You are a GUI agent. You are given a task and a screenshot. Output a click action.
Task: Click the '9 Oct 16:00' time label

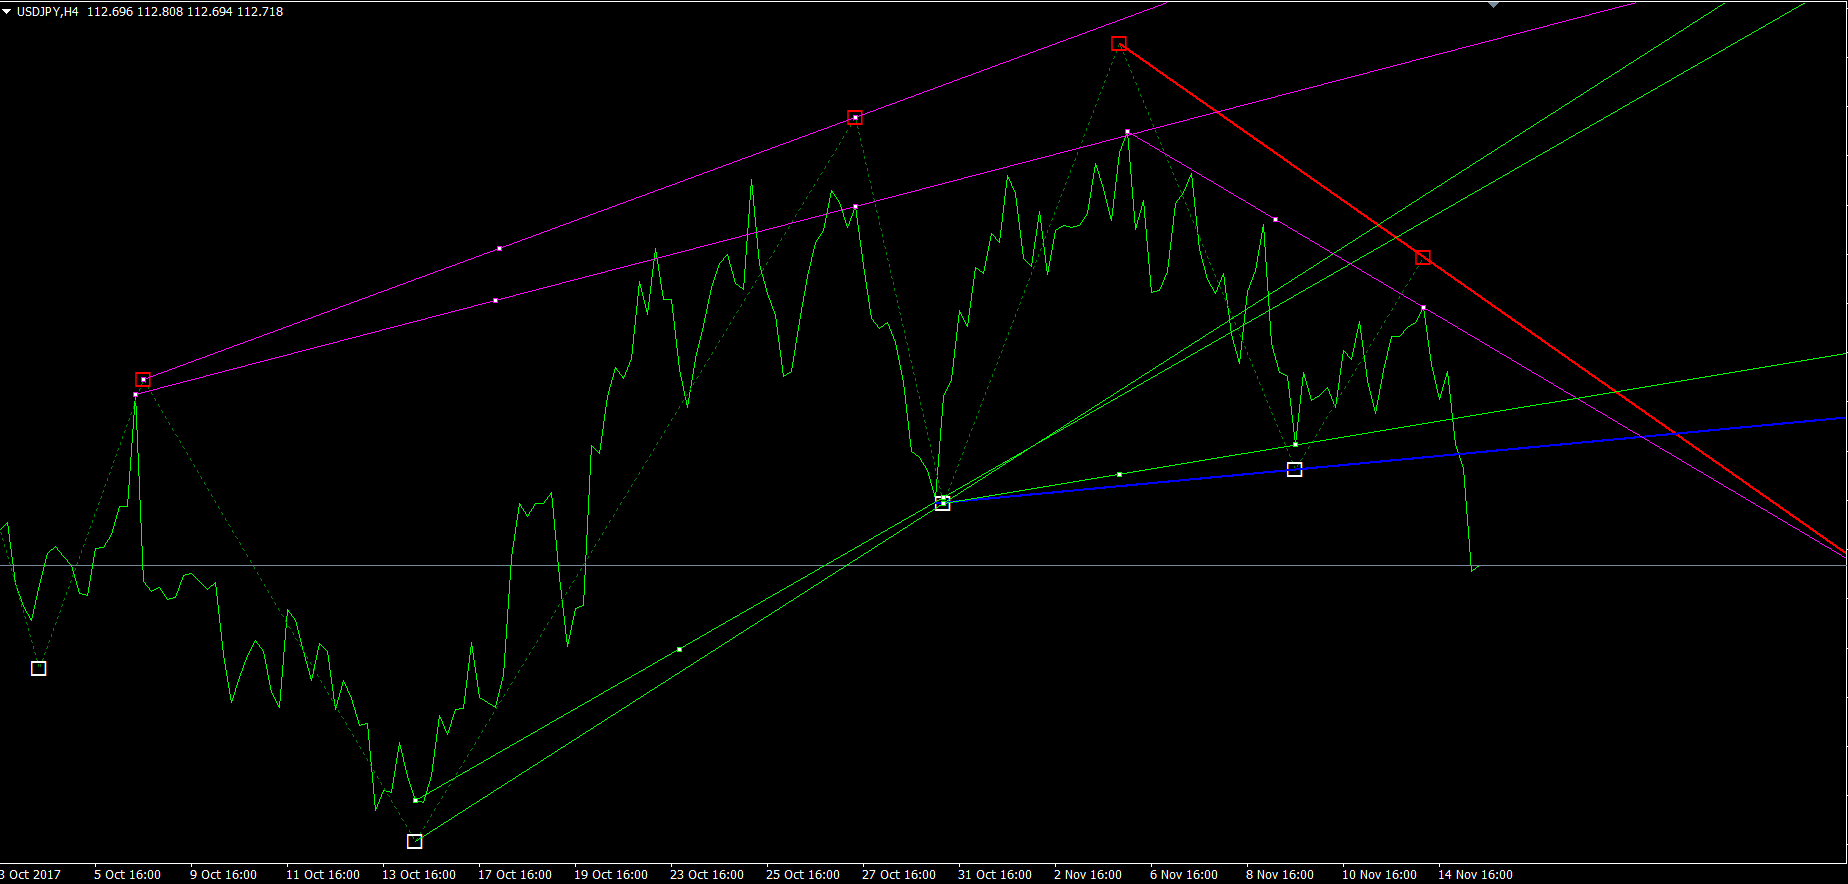point(223,874)
